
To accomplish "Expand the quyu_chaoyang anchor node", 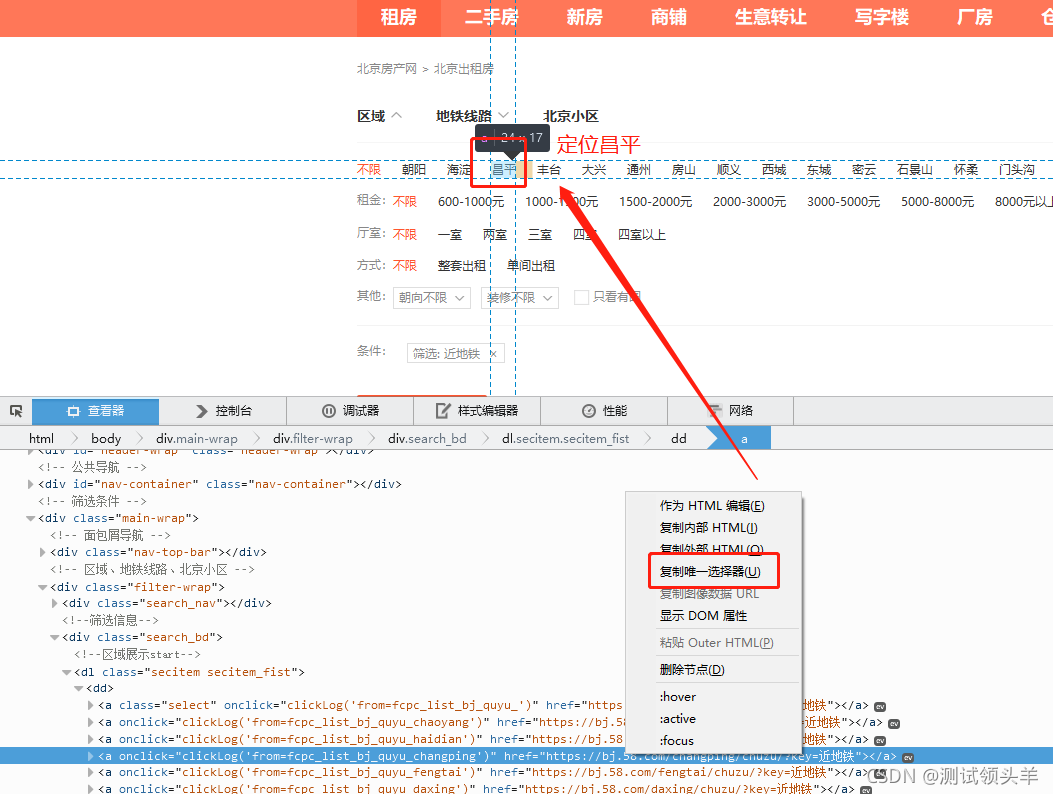I will [x=91, y=723].
